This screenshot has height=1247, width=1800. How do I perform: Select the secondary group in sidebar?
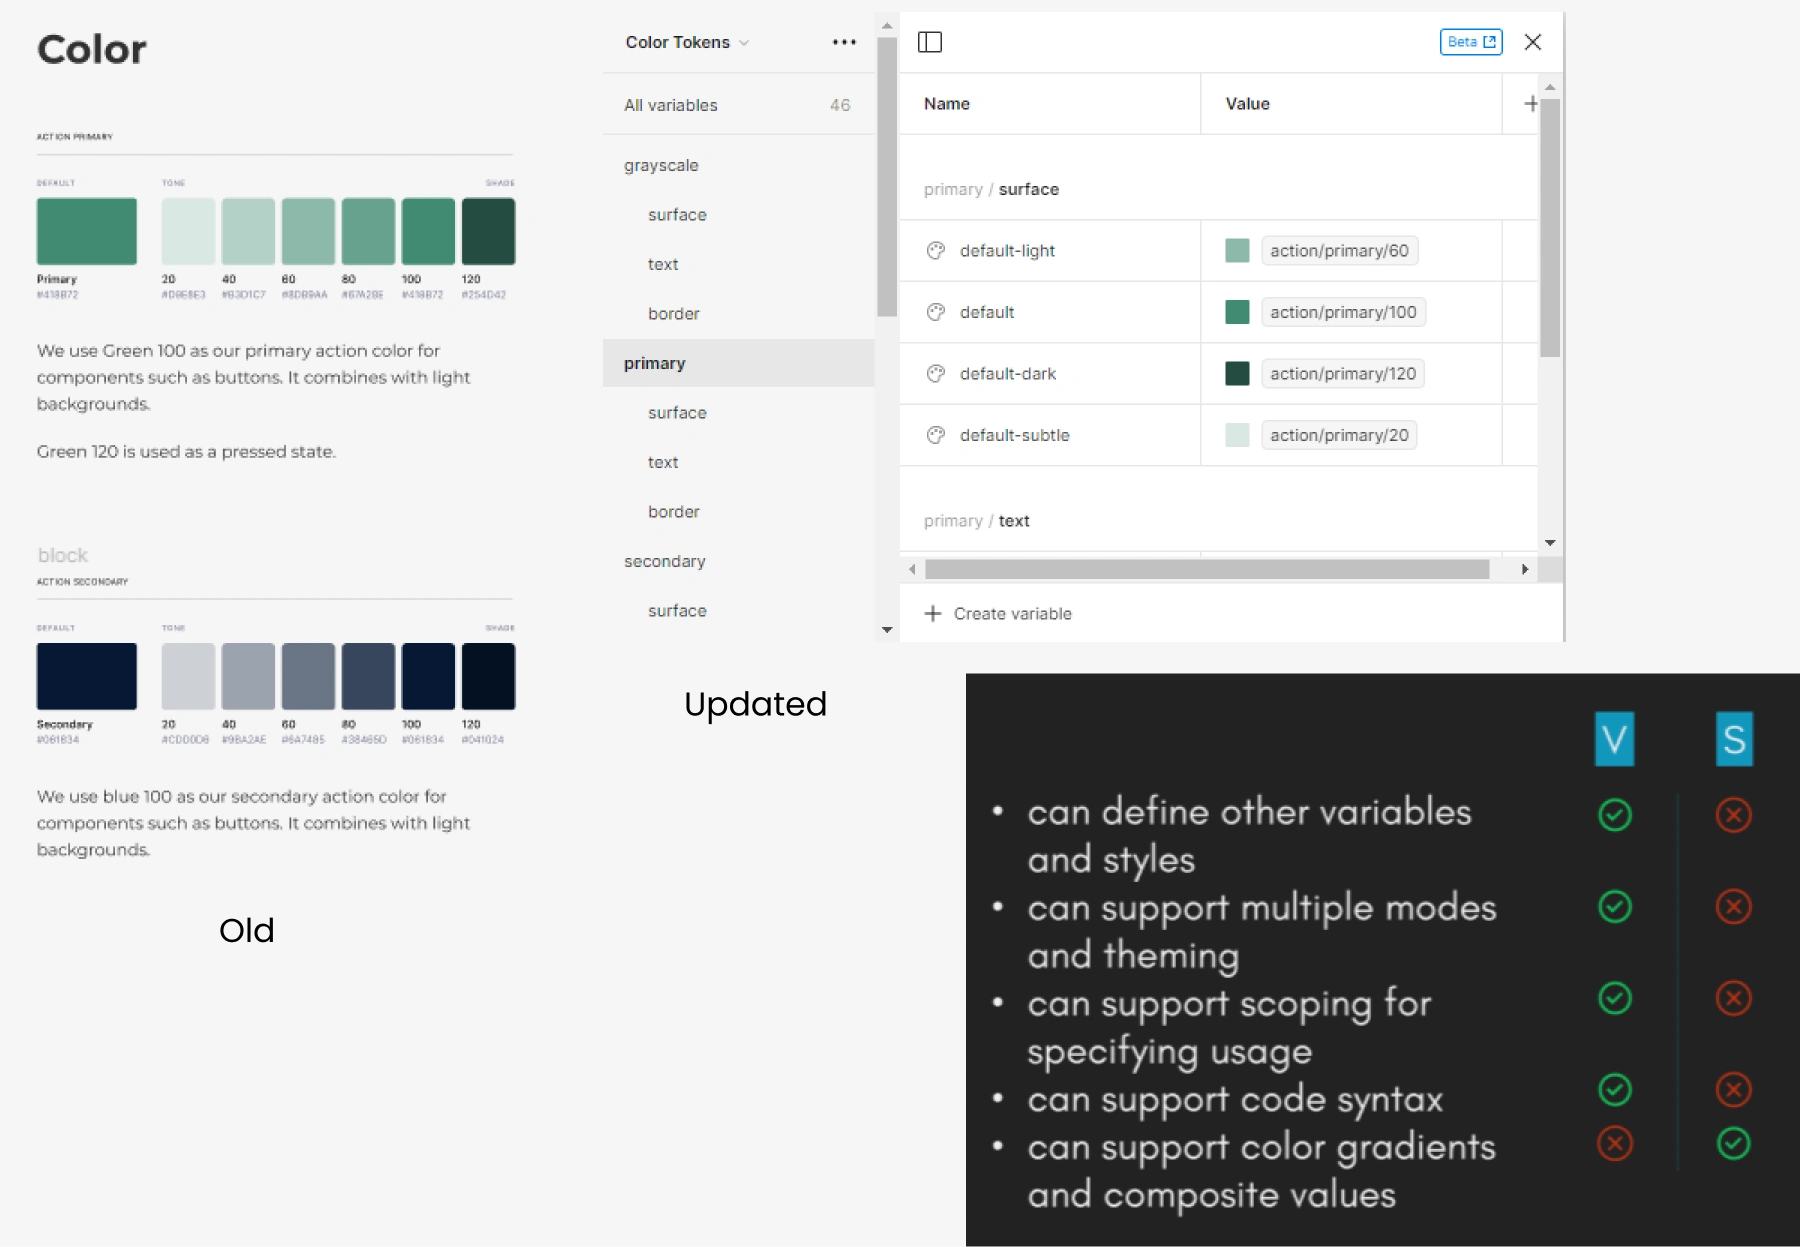pos(664,561)
